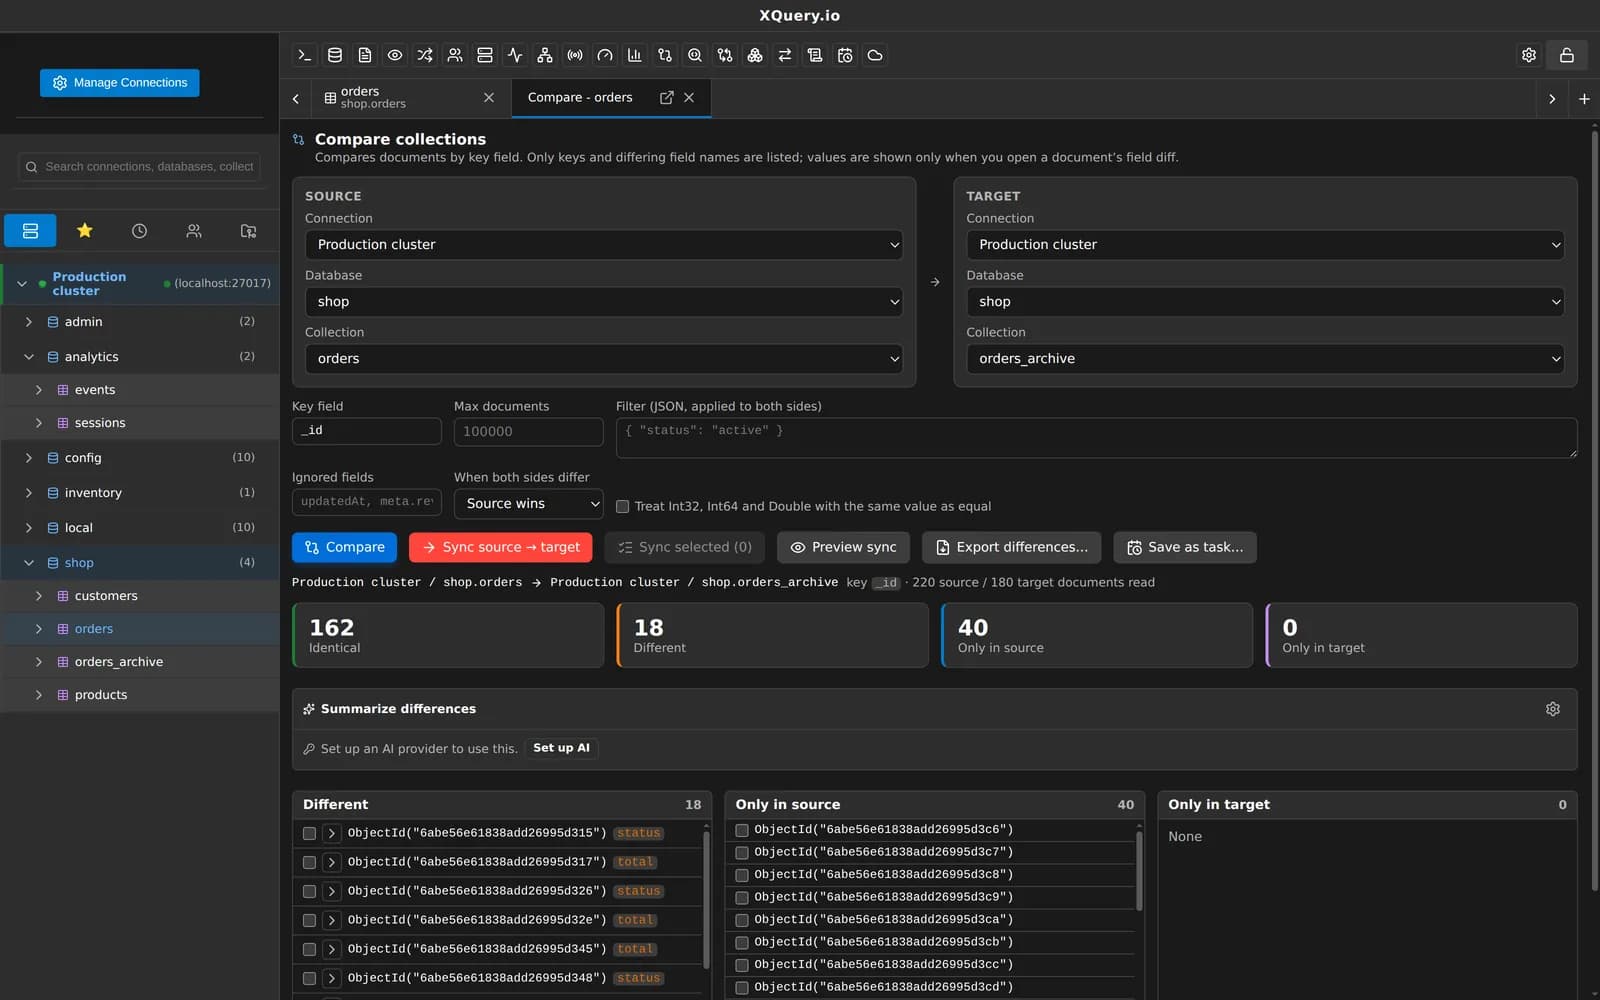Click the Key field input
Image resolution: width=1600 pixels, height=1000 pixels.
pyautogui.click(x=366, y=431)
